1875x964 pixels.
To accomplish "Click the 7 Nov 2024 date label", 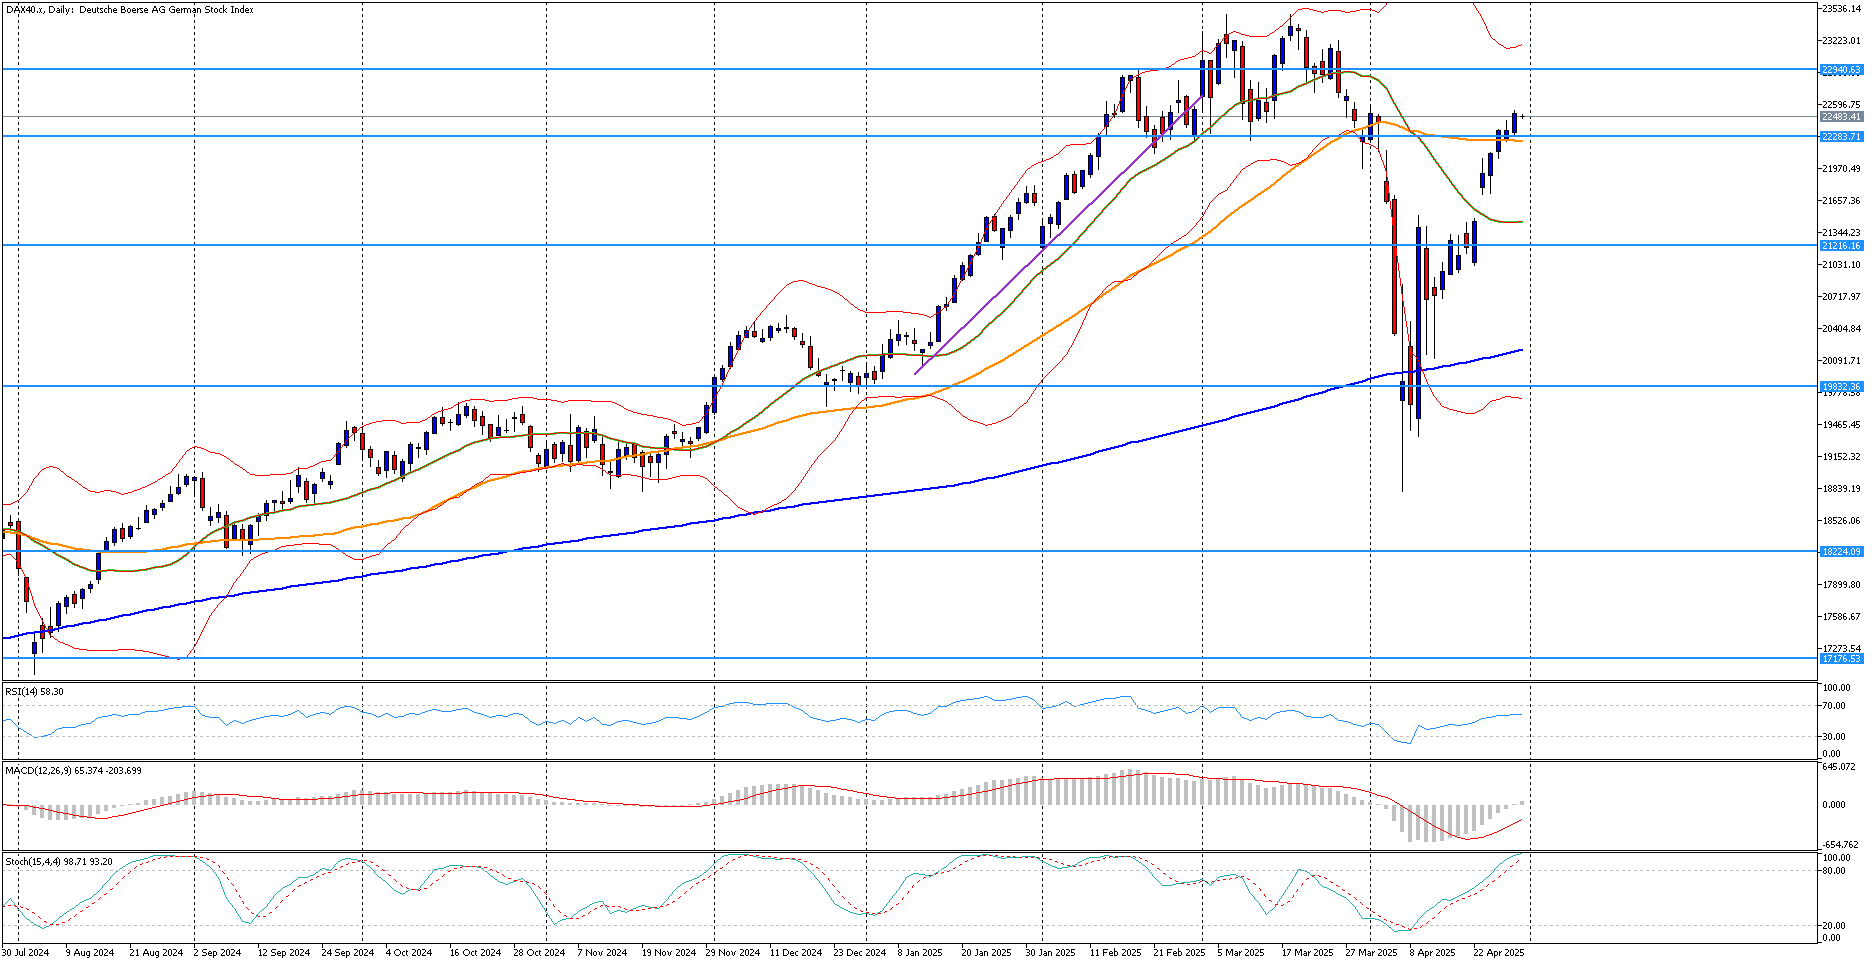I will click(602, 953).
